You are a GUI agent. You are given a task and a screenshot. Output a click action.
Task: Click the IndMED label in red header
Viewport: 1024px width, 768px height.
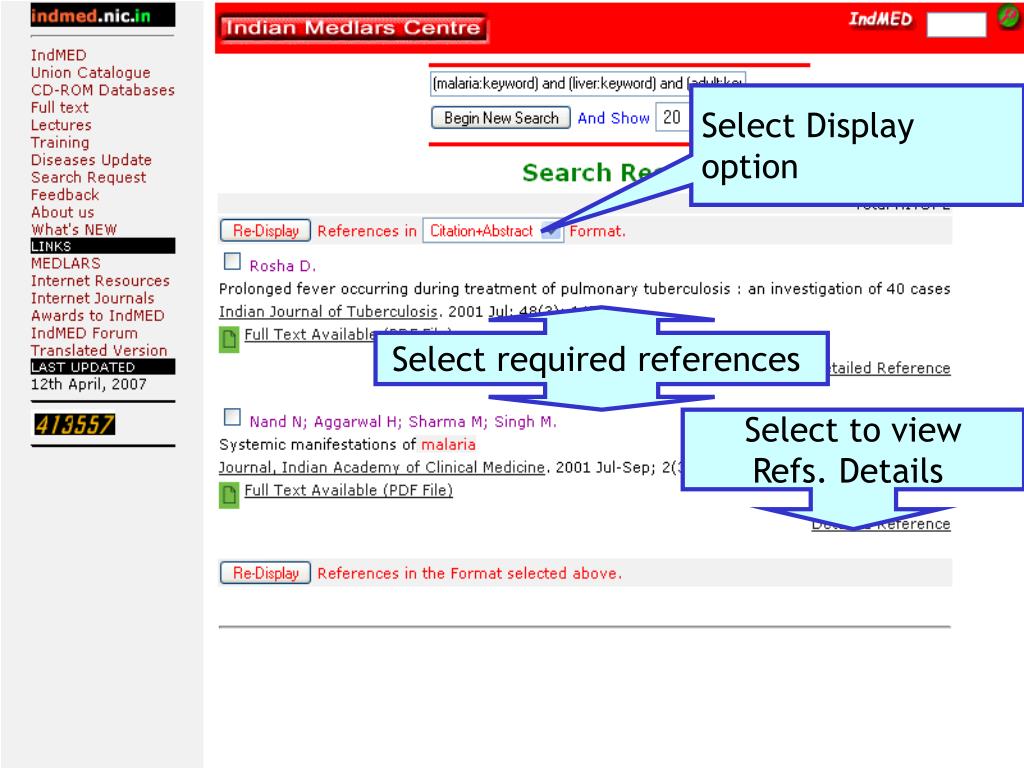coord(880,19)
